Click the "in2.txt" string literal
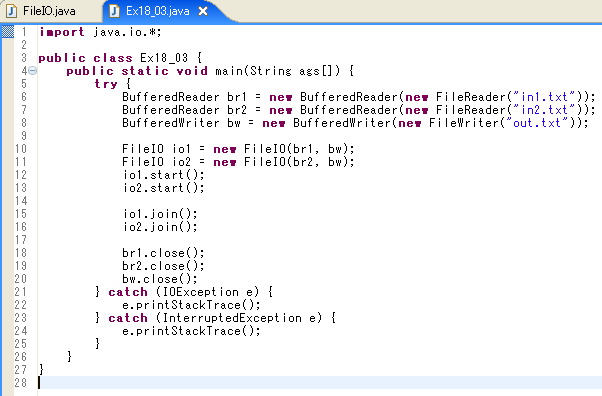The height and width of the screenshot is (396, 602). tap(545, 110)
